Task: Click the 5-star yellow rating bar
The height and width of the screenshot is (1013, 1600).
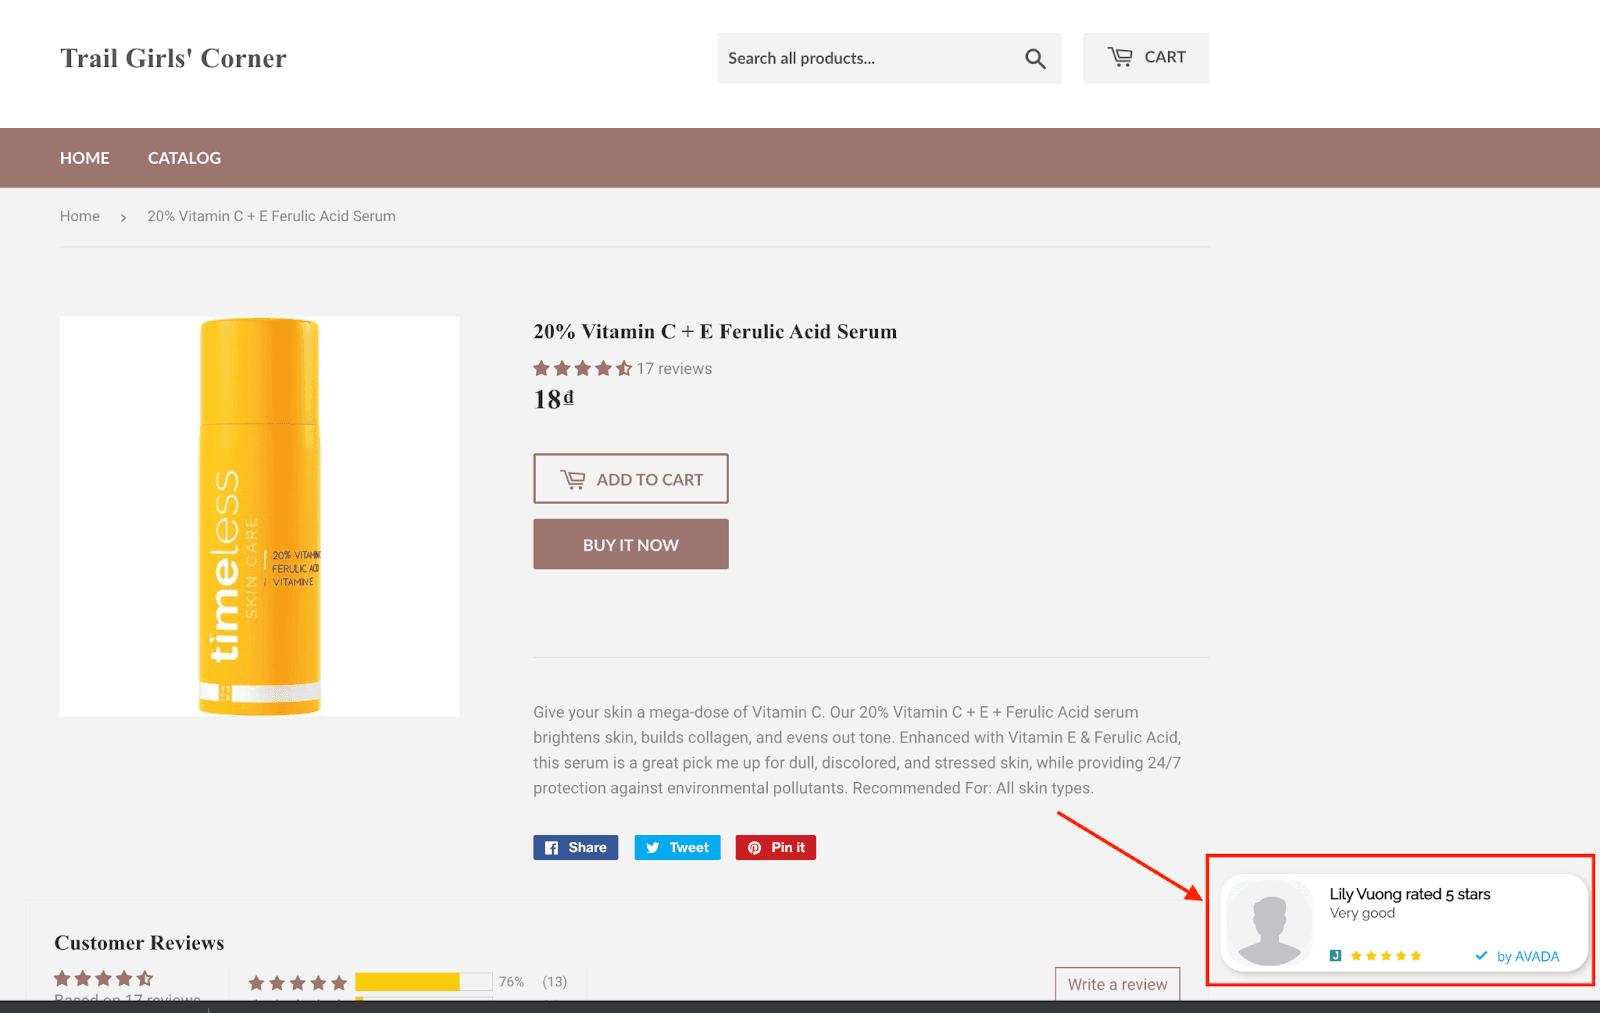Action: click(x=407, y=982)
